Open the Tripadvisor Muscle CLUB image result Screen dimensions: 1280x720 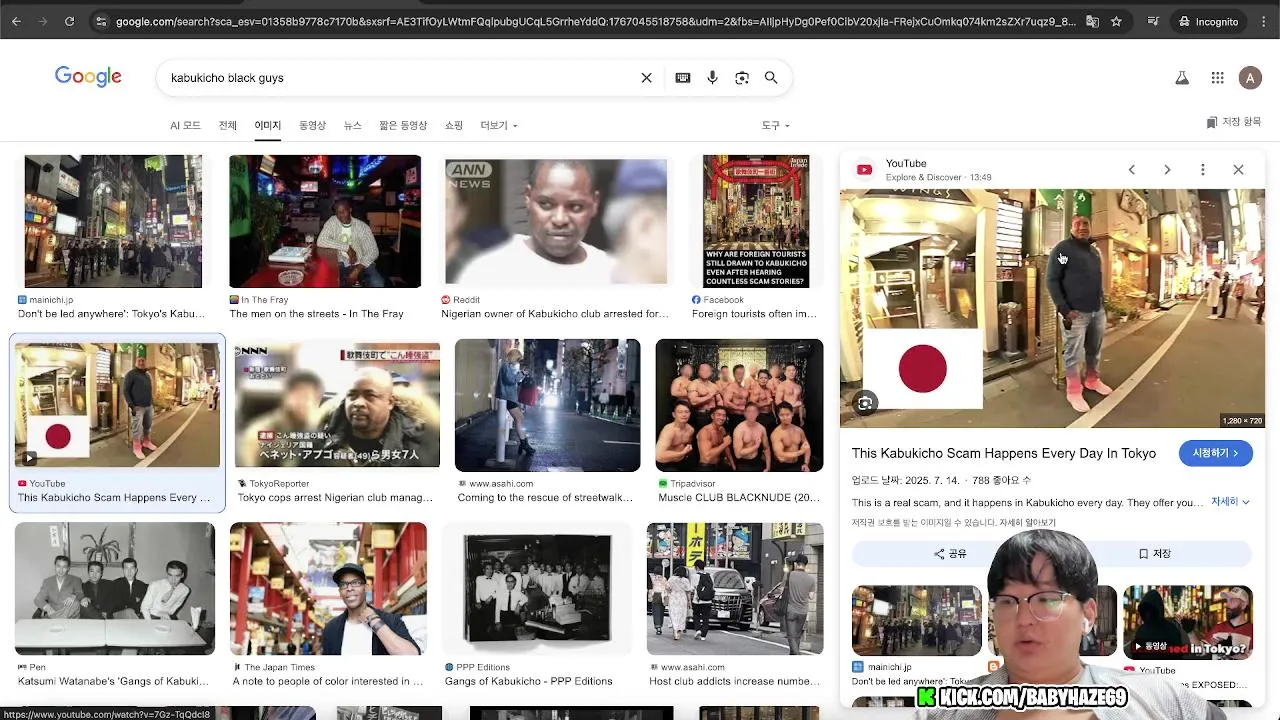click(x=739, y=405)
